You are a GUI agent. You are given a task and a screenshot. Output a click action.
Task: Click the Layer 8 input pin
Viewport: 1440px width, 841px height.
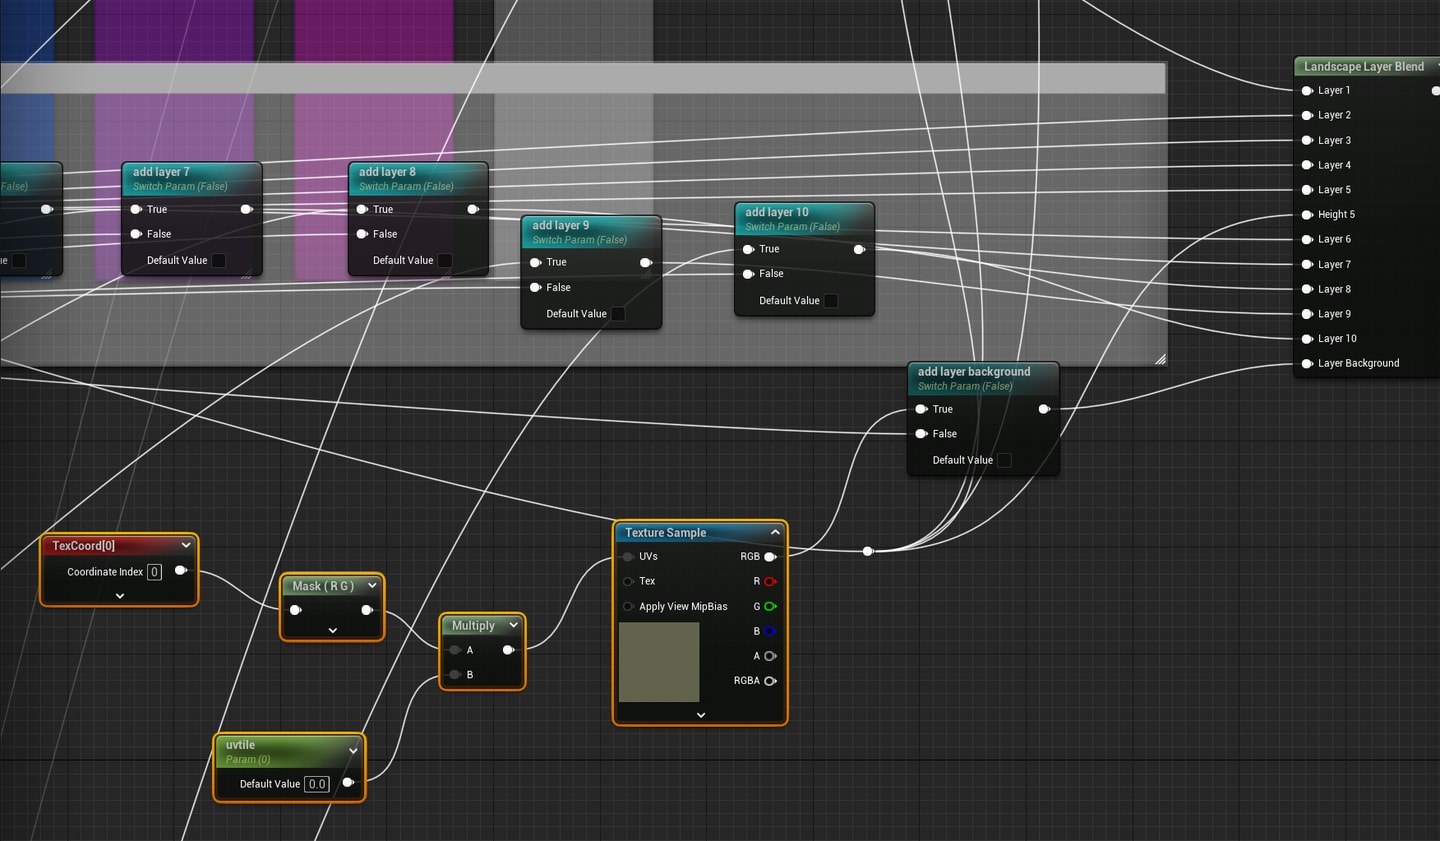coord(1307,289)
